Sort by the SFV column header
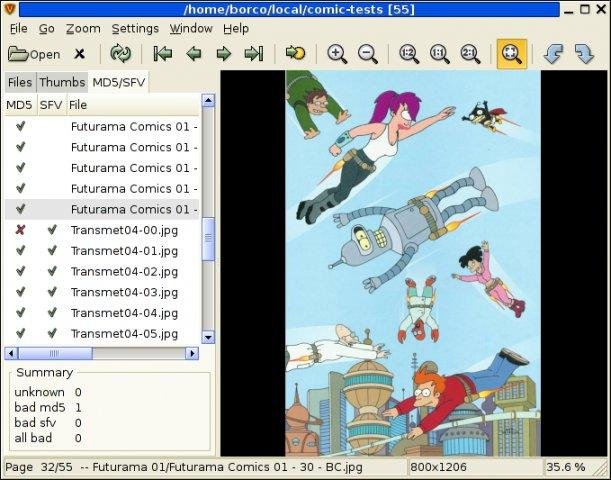 [x=51, y=105]
